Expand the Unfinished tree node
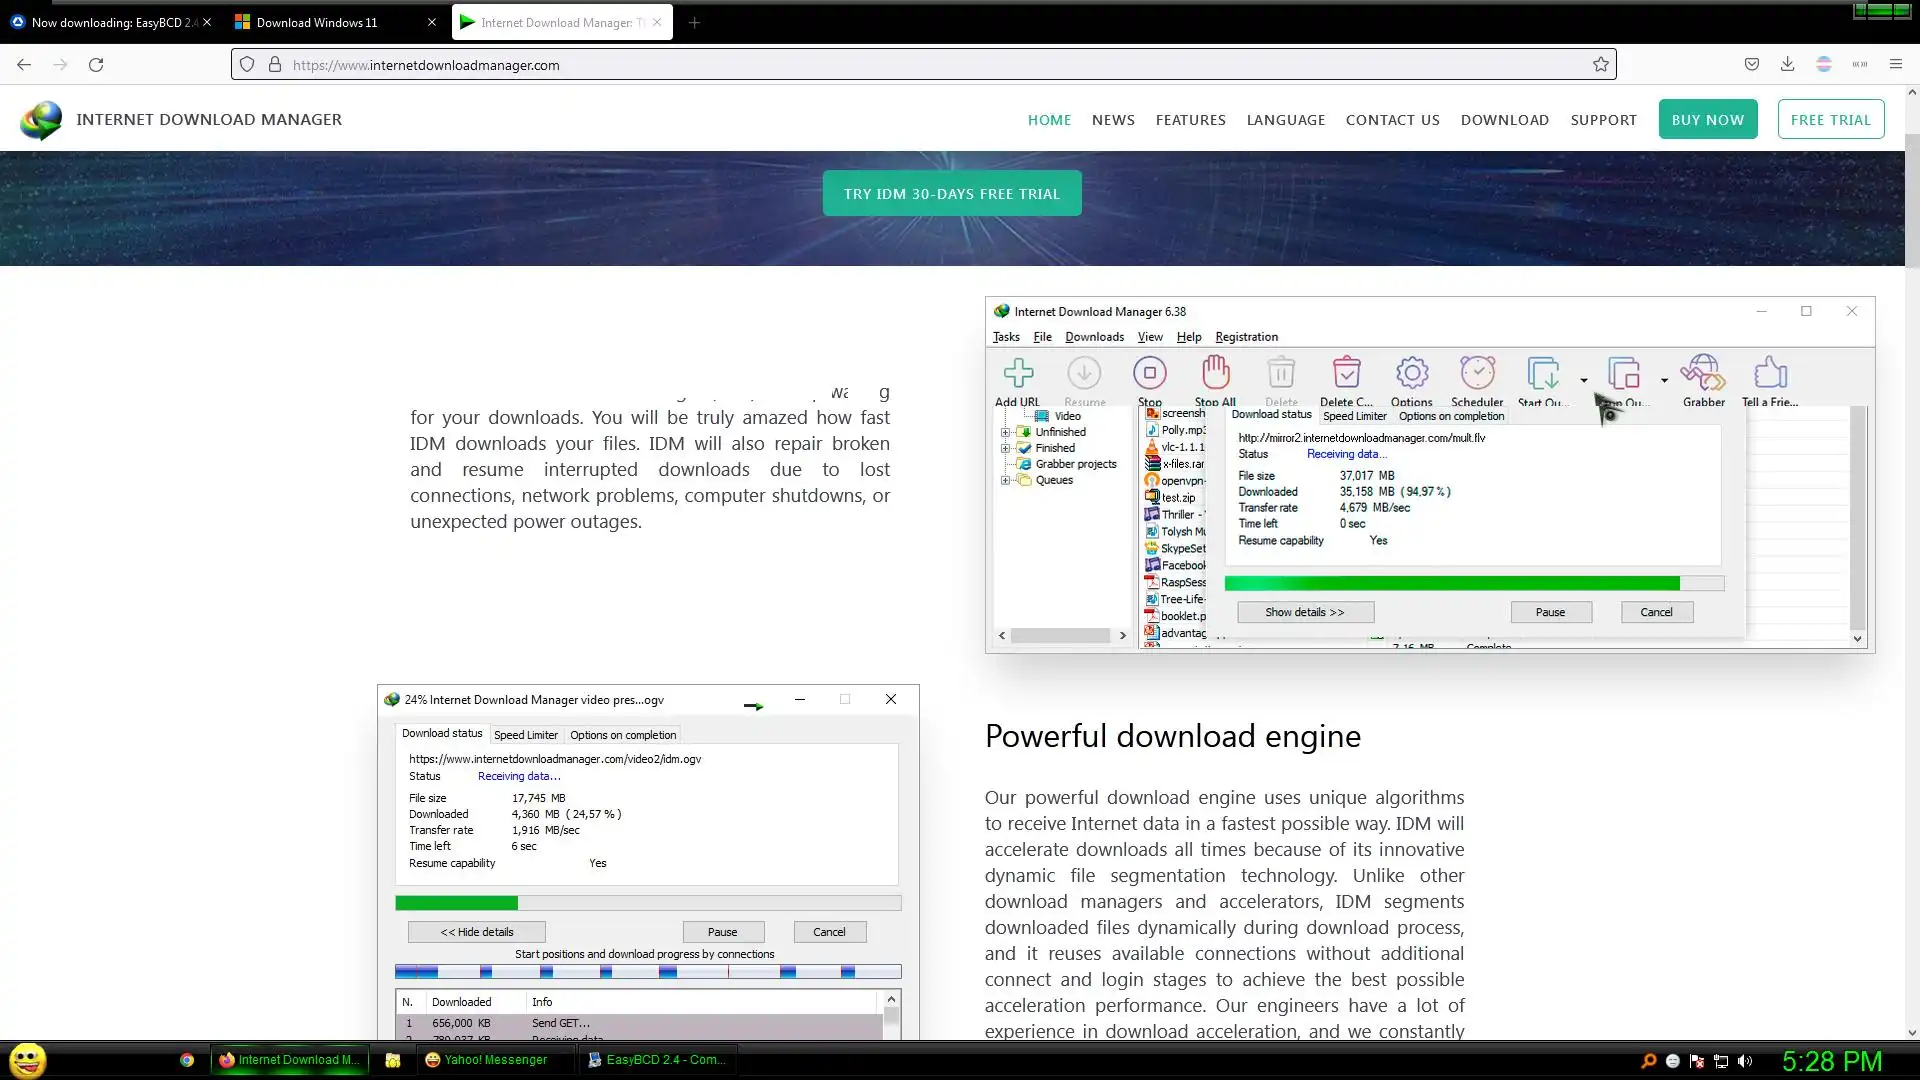The image size is (1920, 1080). click(x=1005, y=432)
